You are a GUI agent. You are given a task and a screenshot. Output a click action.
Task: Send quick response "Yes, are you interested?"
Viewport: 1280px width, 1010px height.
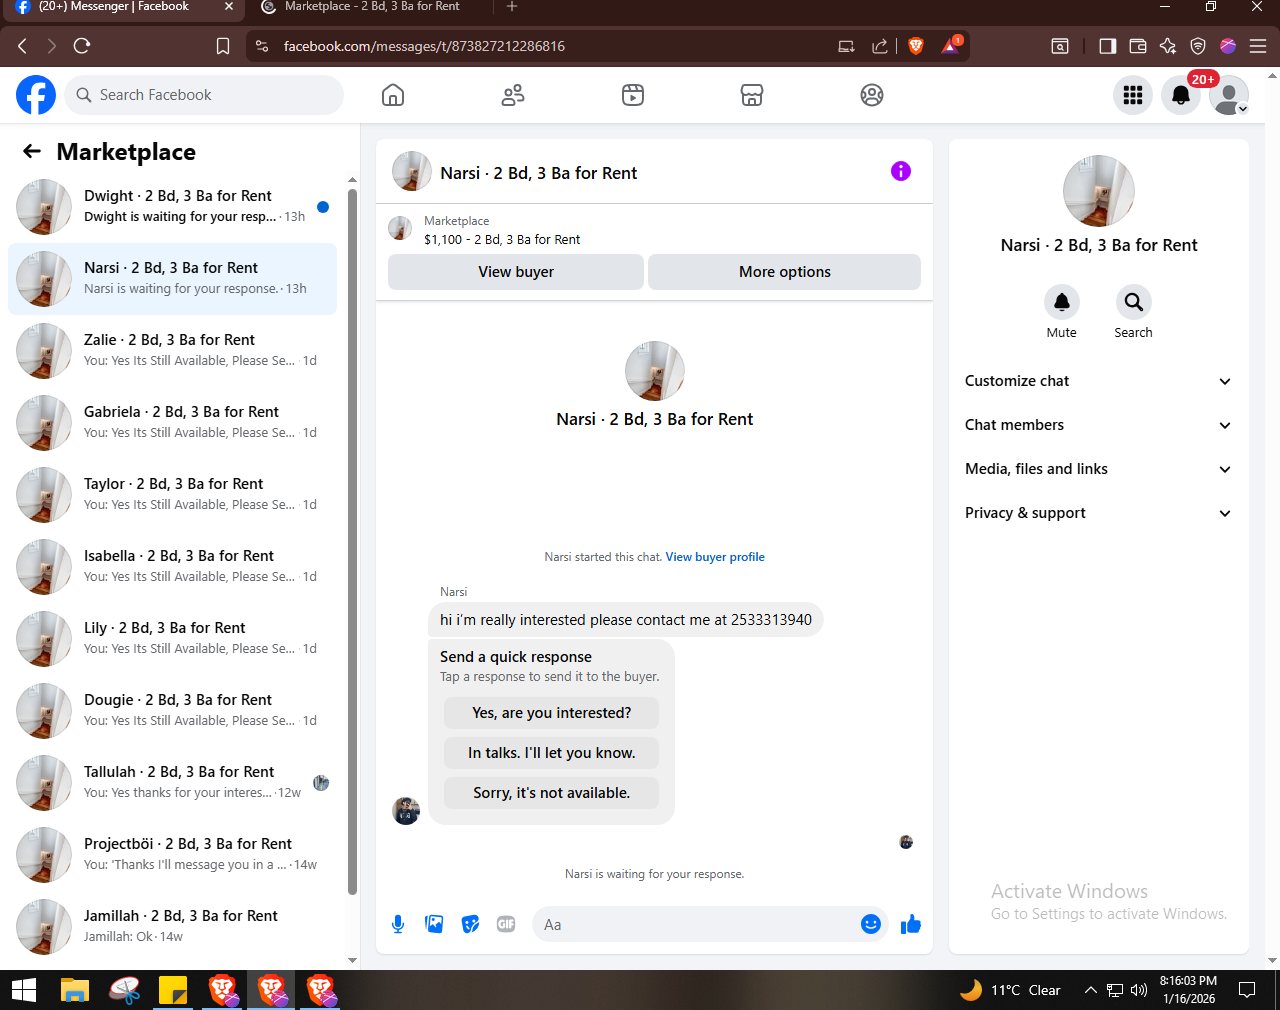coord(551,713)
